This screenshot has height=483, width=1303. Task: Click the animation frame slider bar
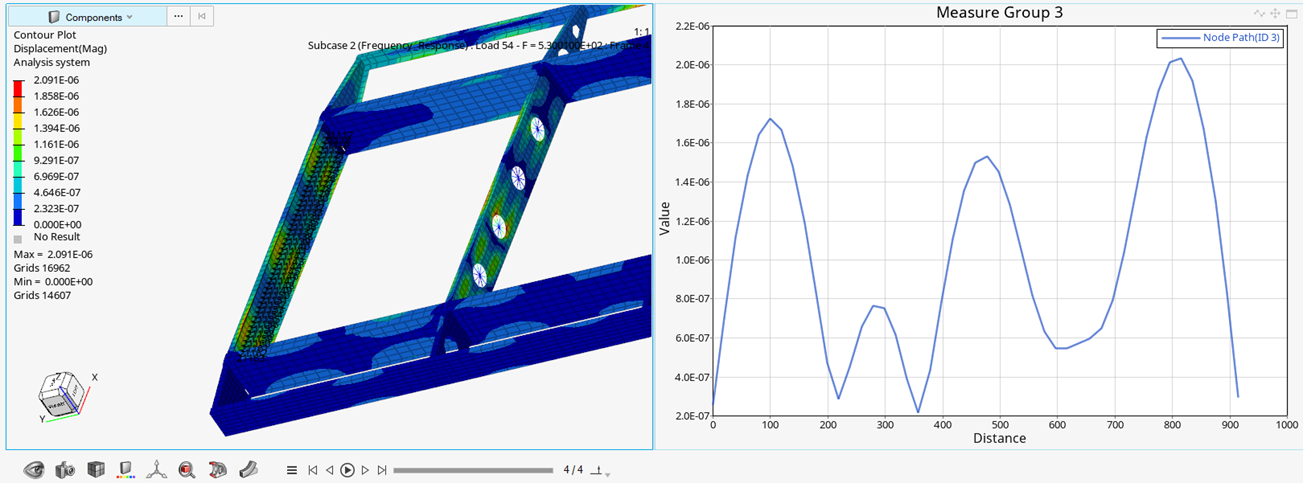[473, 470]
